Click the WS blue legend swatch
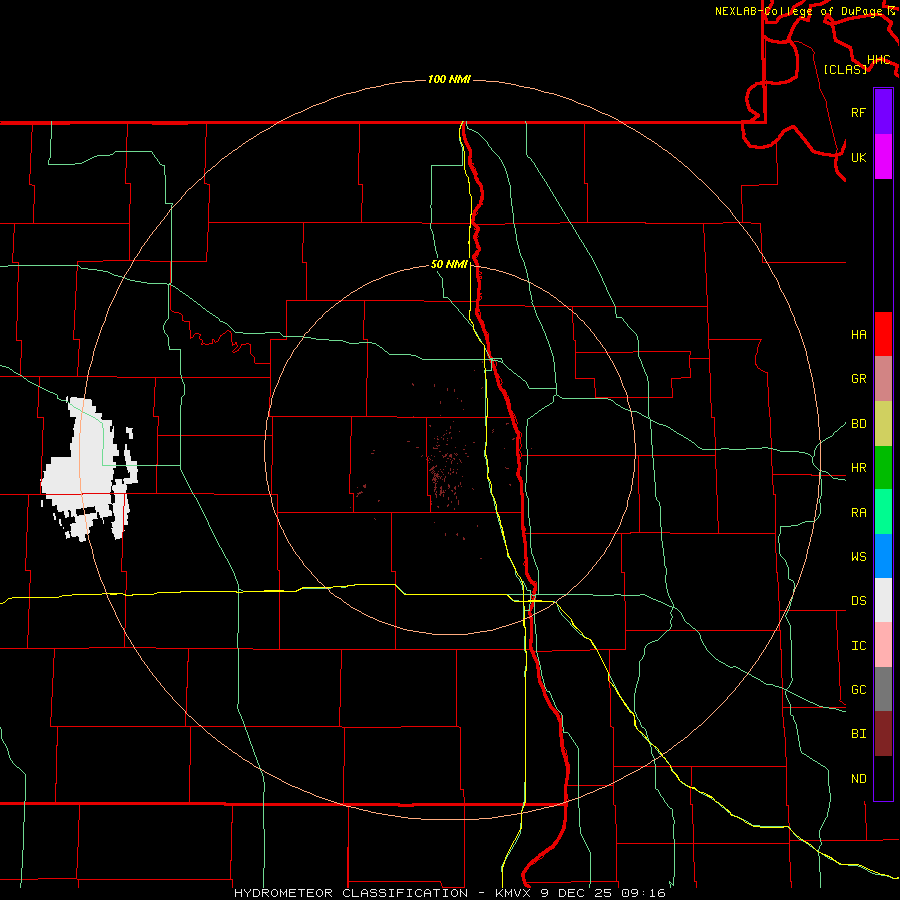Screen dimensions: 900x900 (883, 556)
